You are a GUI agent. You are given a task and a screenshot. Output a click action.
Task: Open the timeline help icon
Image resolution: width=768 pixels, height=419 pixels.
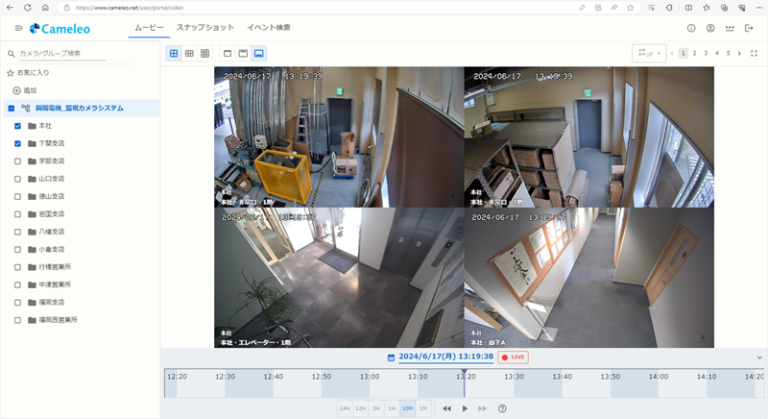click(x=502, y=408)
